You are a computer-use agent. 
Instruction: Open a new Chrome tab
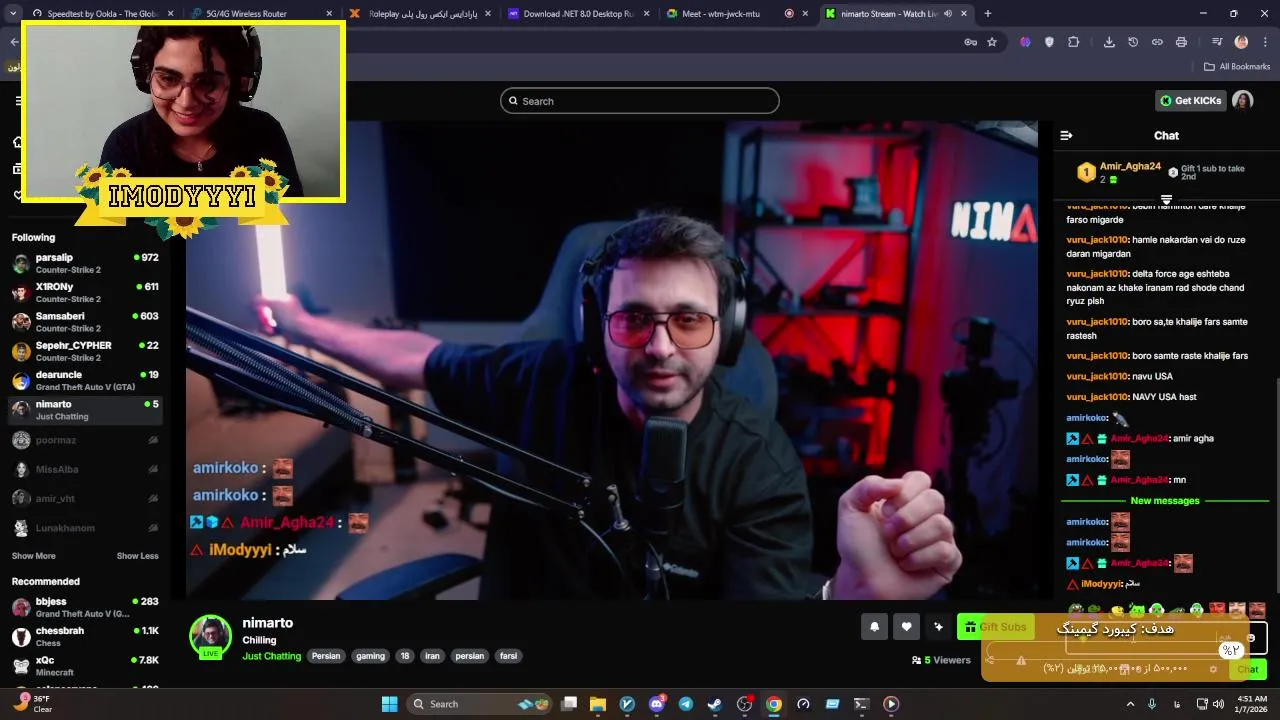coord(988,14)
